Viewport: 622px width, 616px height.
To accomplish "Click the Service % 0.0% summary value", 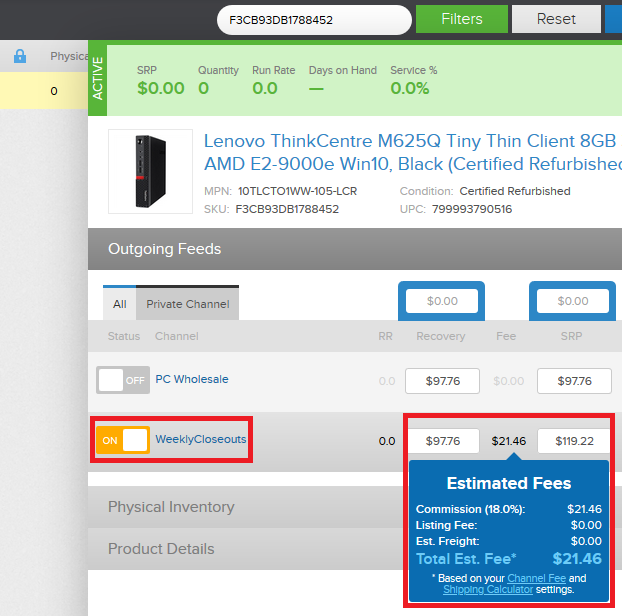I will tap(410, 88).
